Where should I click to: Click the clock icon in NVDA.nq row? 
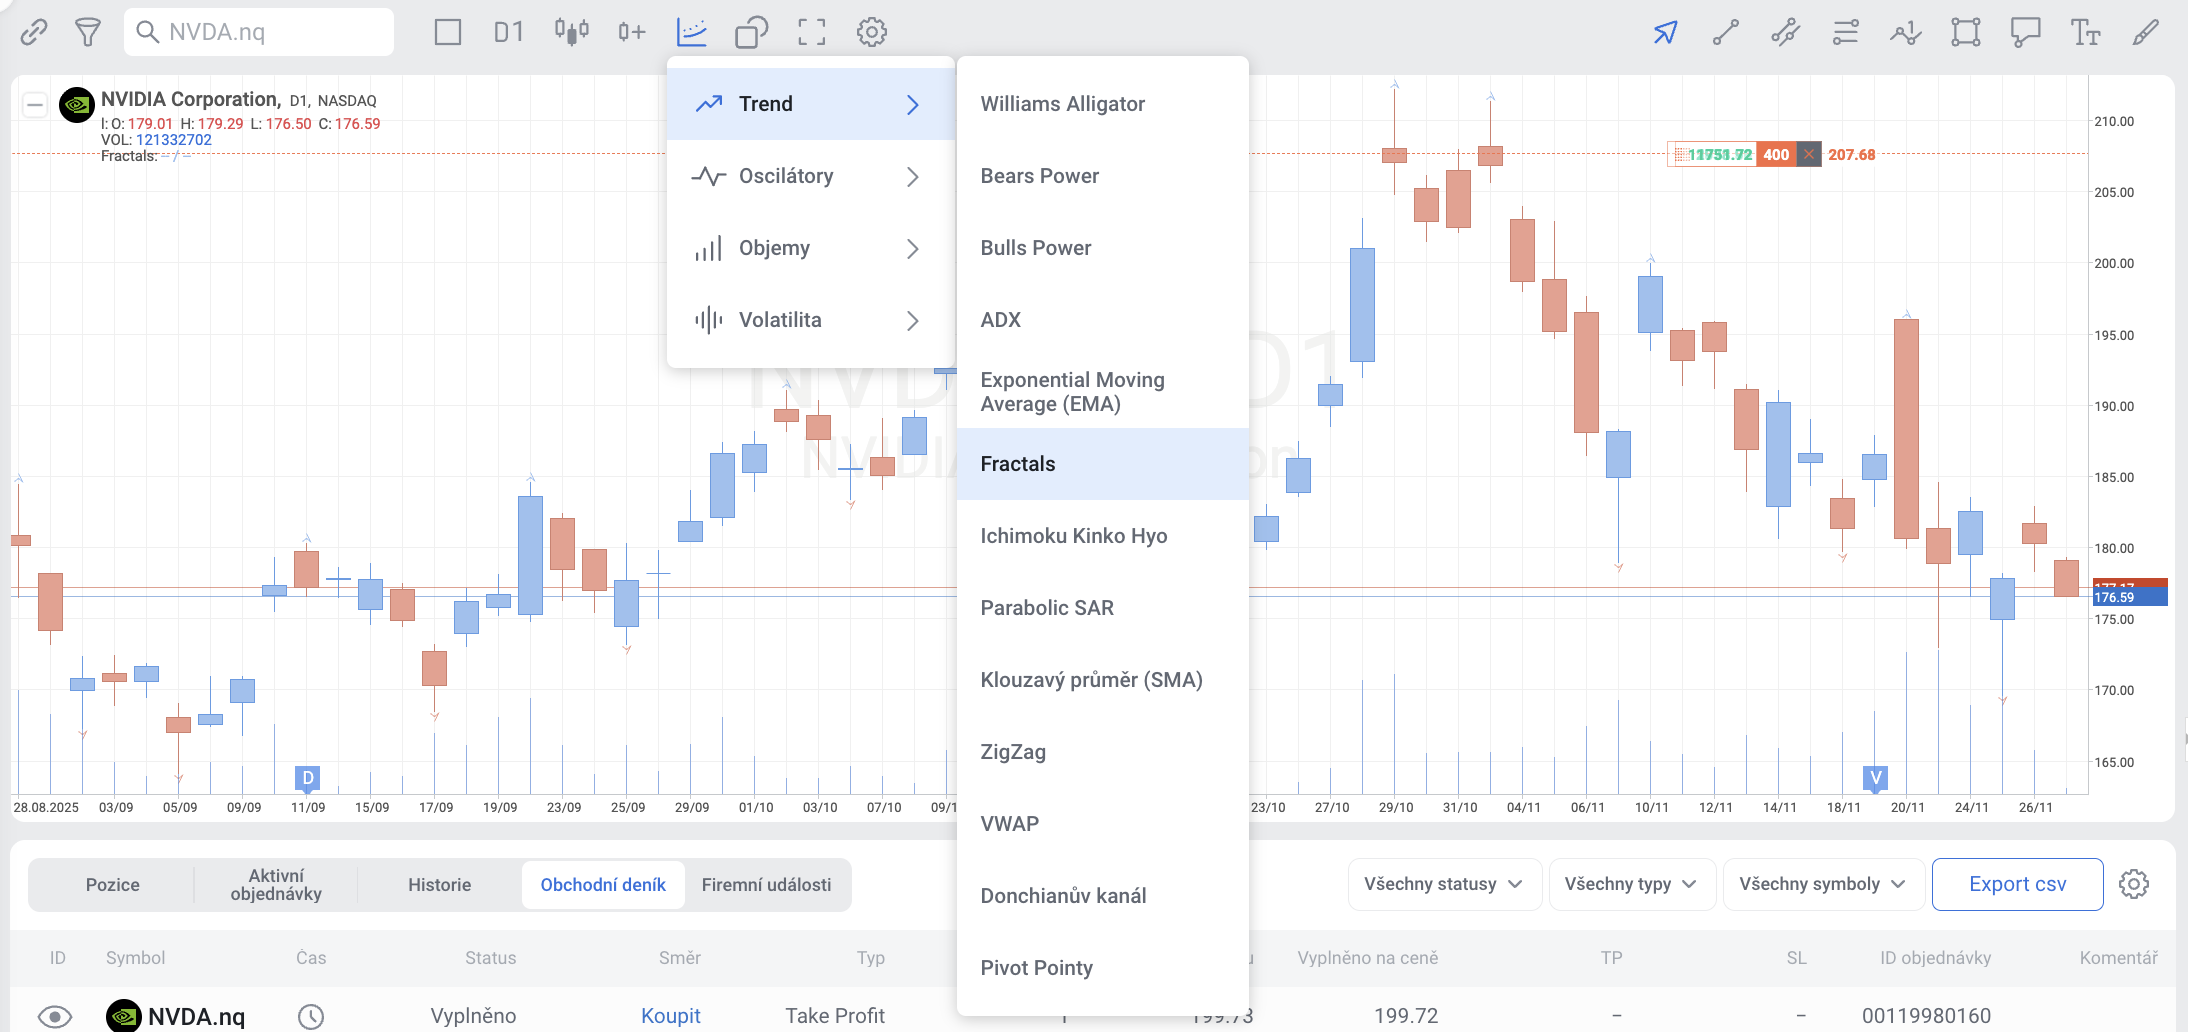(311, 1017)
